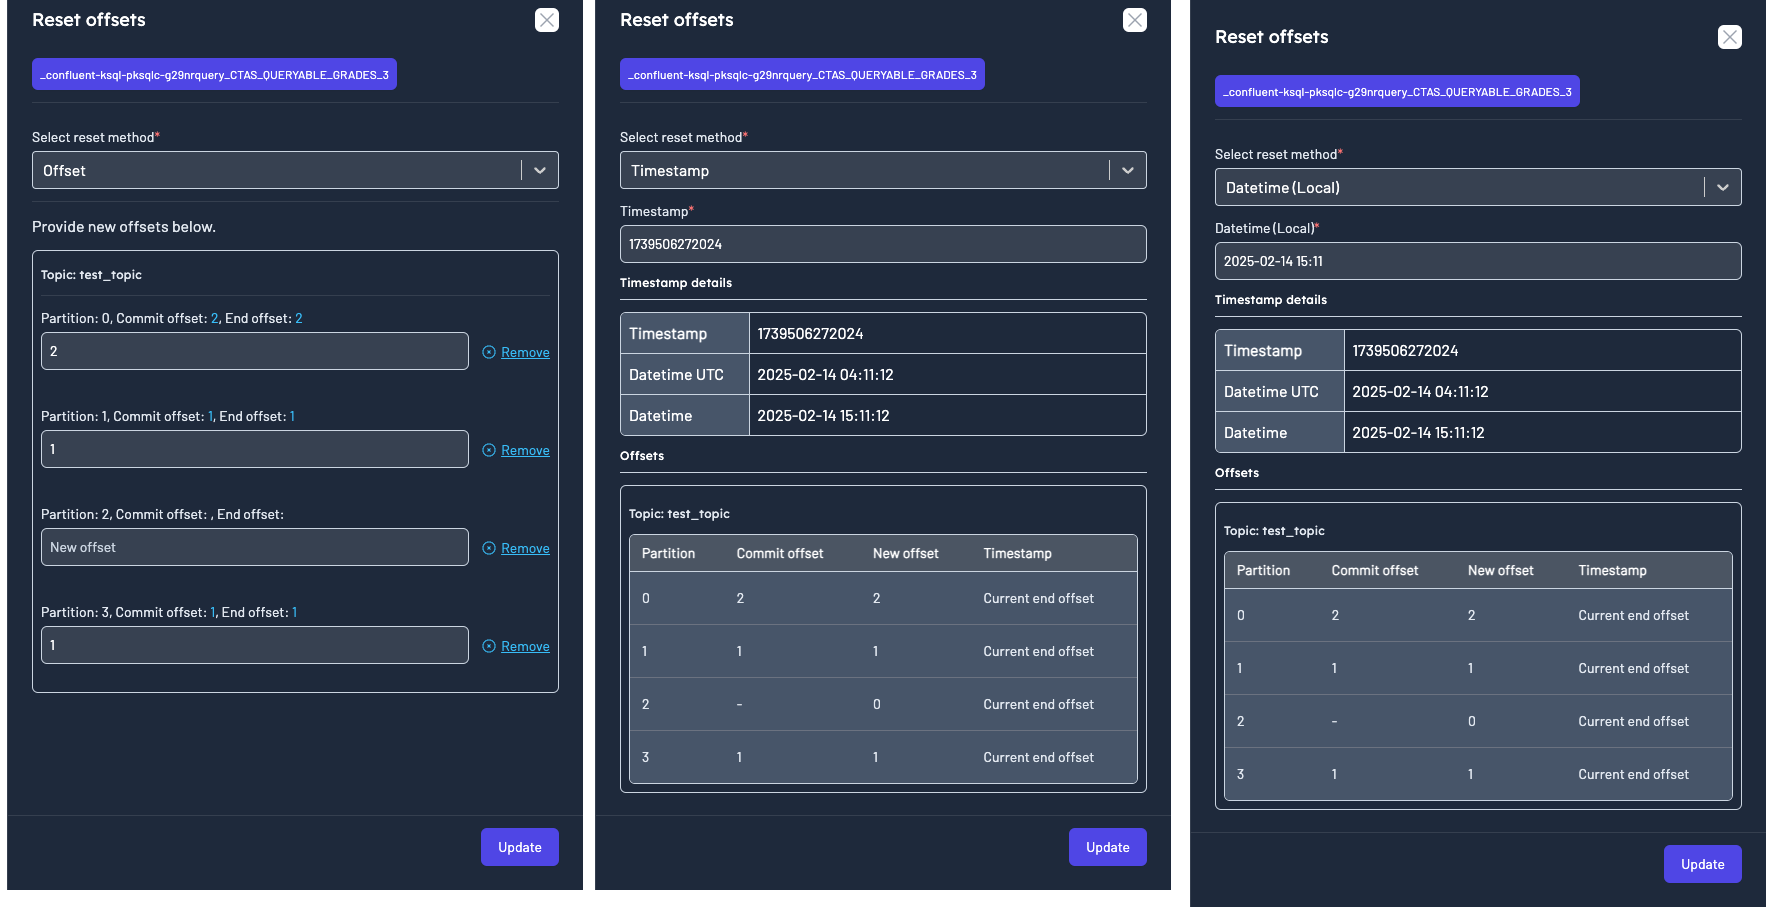Screen dimensions: 1770x908
Task: Click the X icon on the rightmost Reset offsets dialog
Action: (1730, 37)
